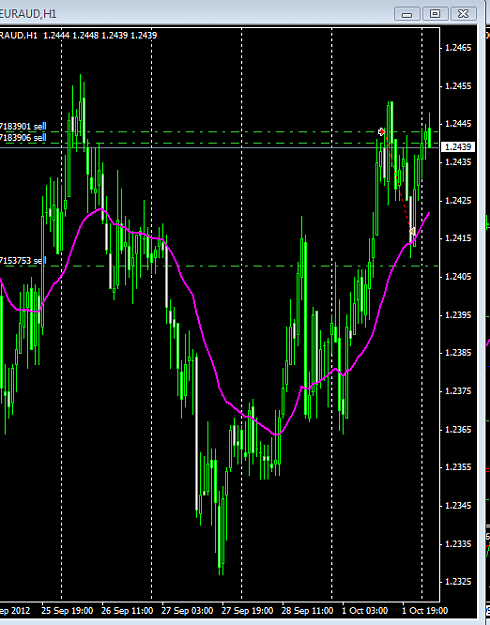This screenshot has width=490, height=625.
Task: Select the 7153753 sell order line label
Action: (23, 261)
